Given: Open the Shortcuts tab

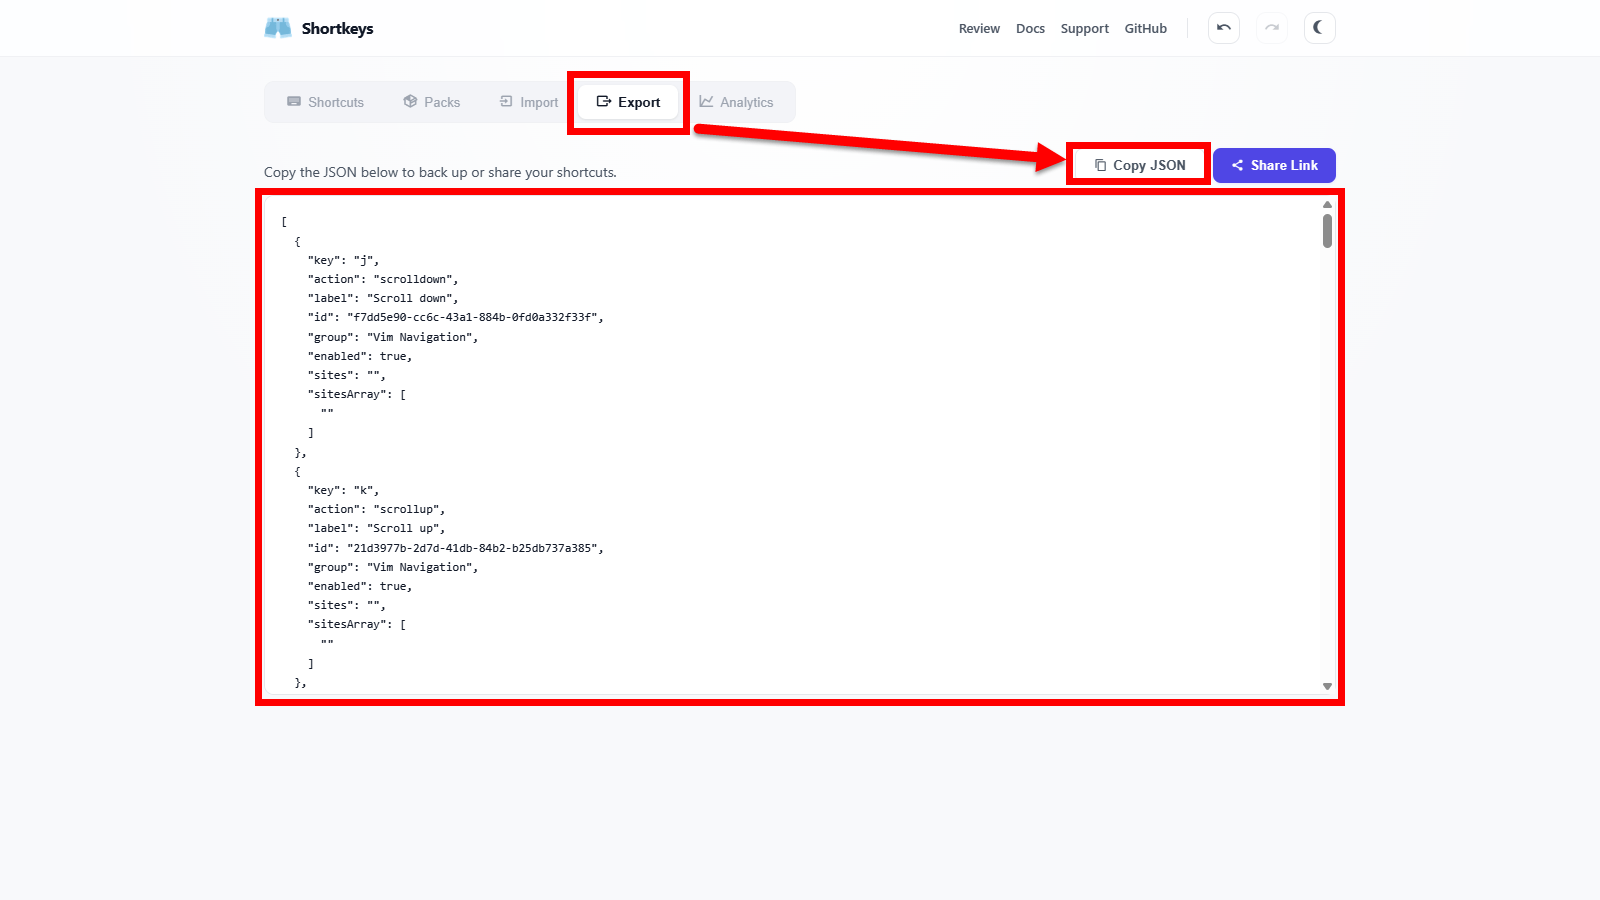Looking at the screenshot, I should (325, 102).
